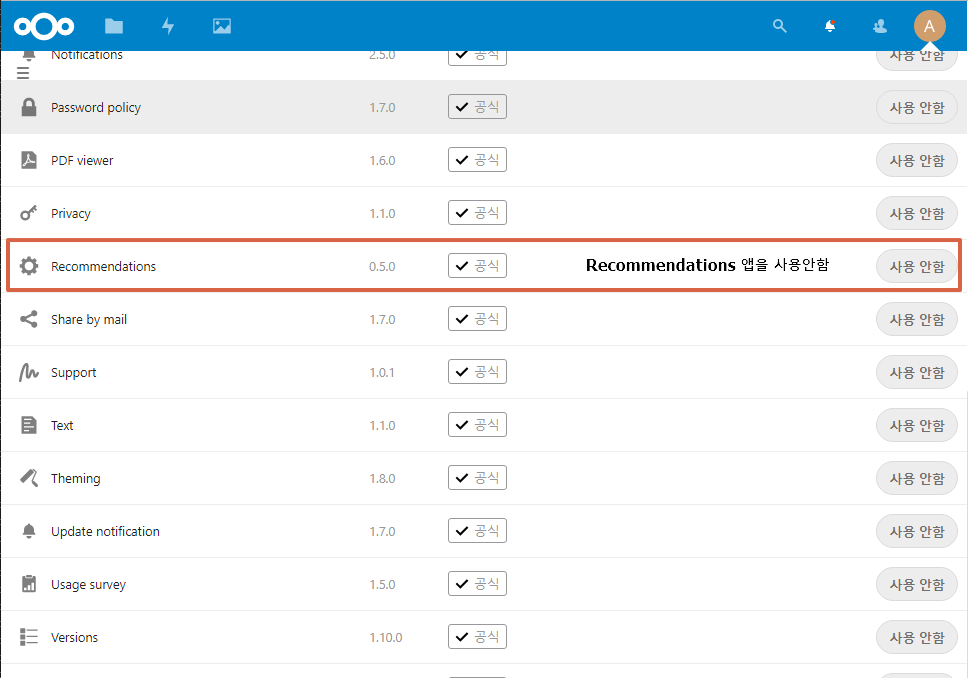Select the Privacy app name
This screenshot has width=968, height=678.
(x=70, y=214)
